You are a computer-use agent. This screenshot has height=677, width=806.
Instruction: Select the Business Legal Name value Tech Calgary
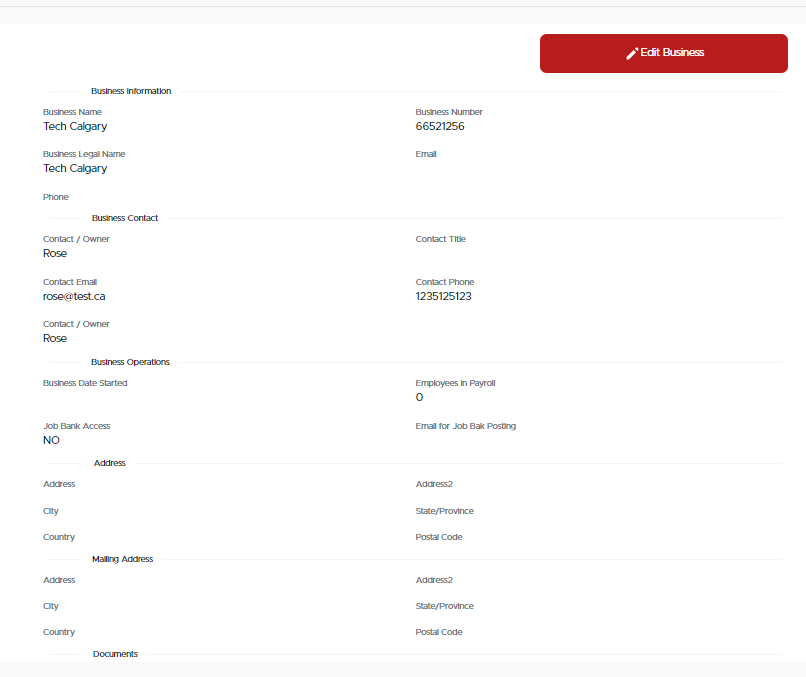75,169
